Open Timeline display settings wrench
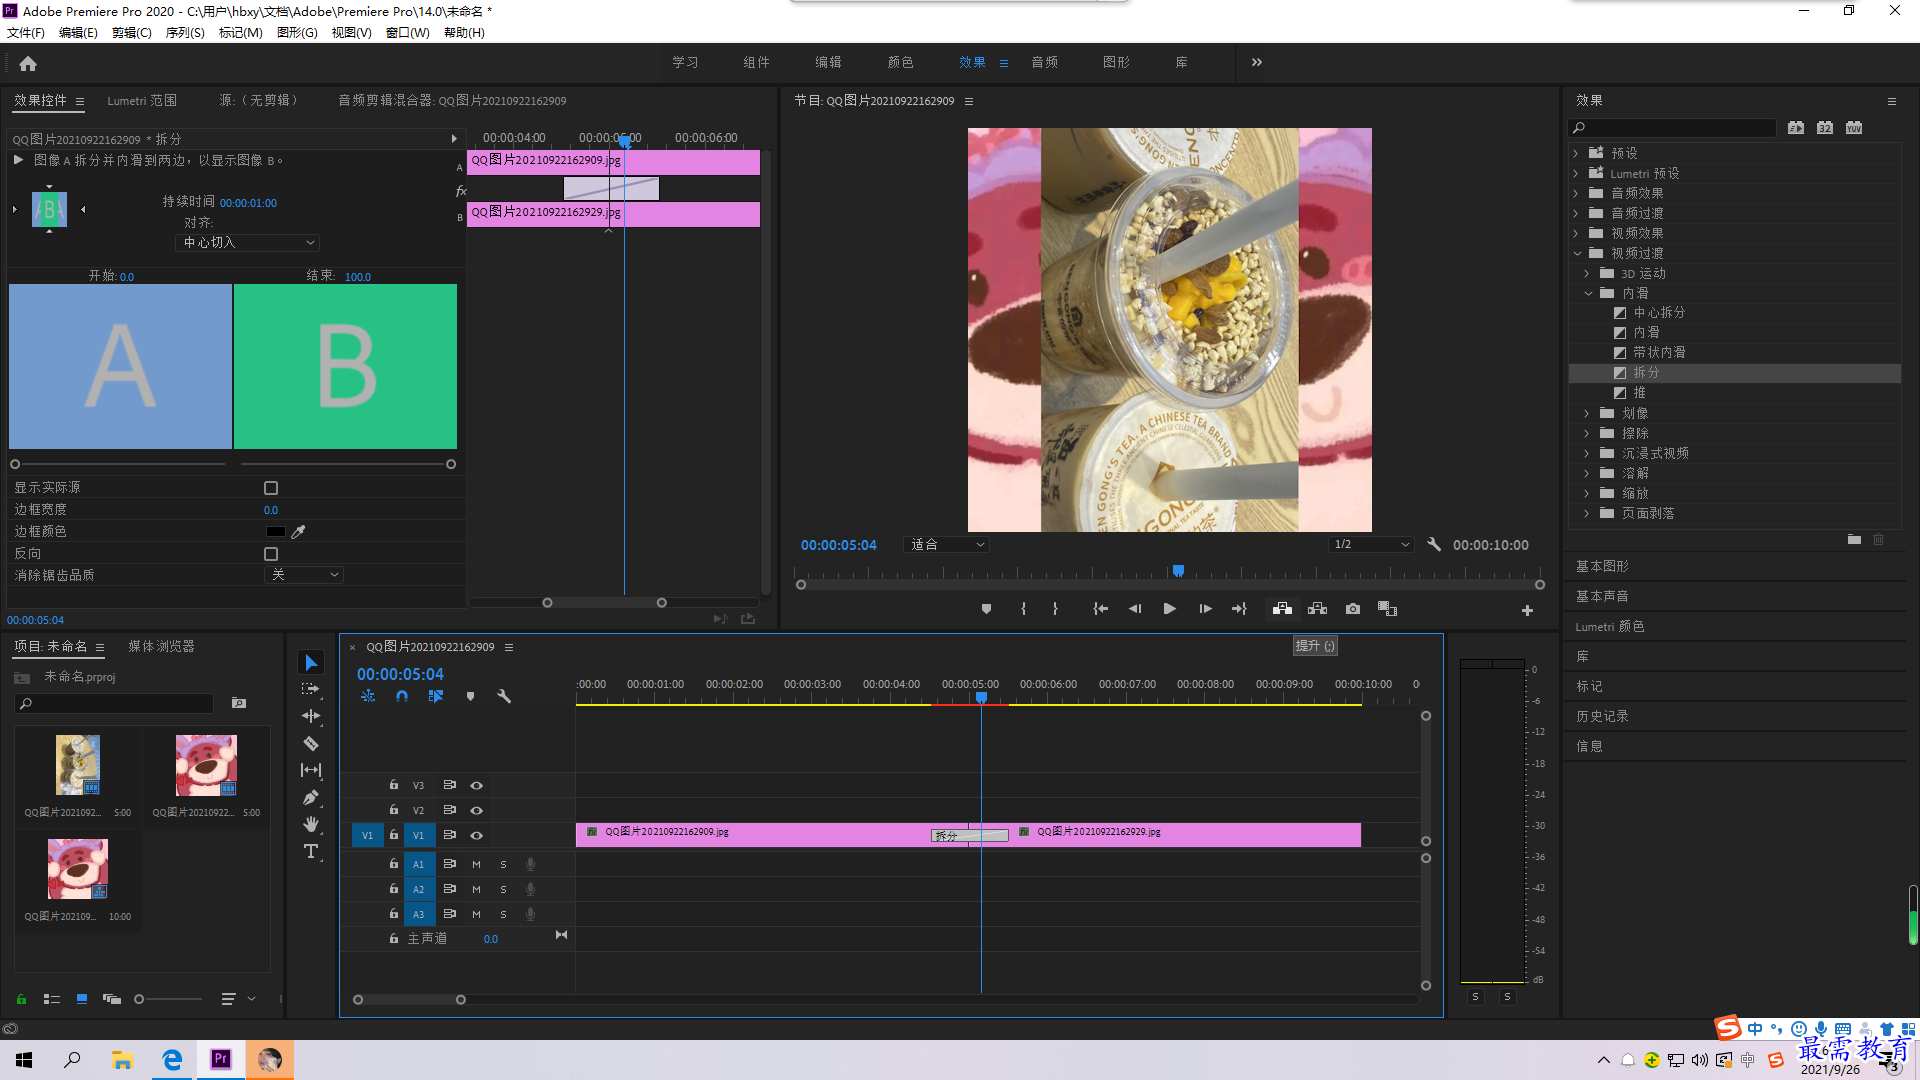Screen dimensions: 1920x1080 tap(504, 696)
